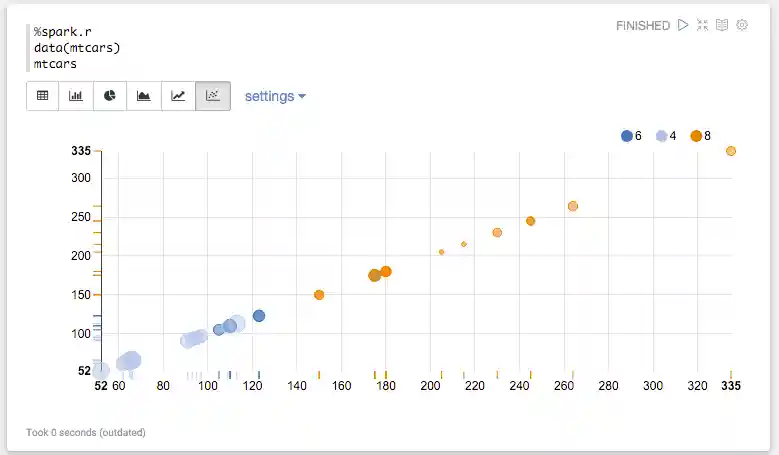
Task: Expand the chart settings dropdown
Action: tap(275, 96)
